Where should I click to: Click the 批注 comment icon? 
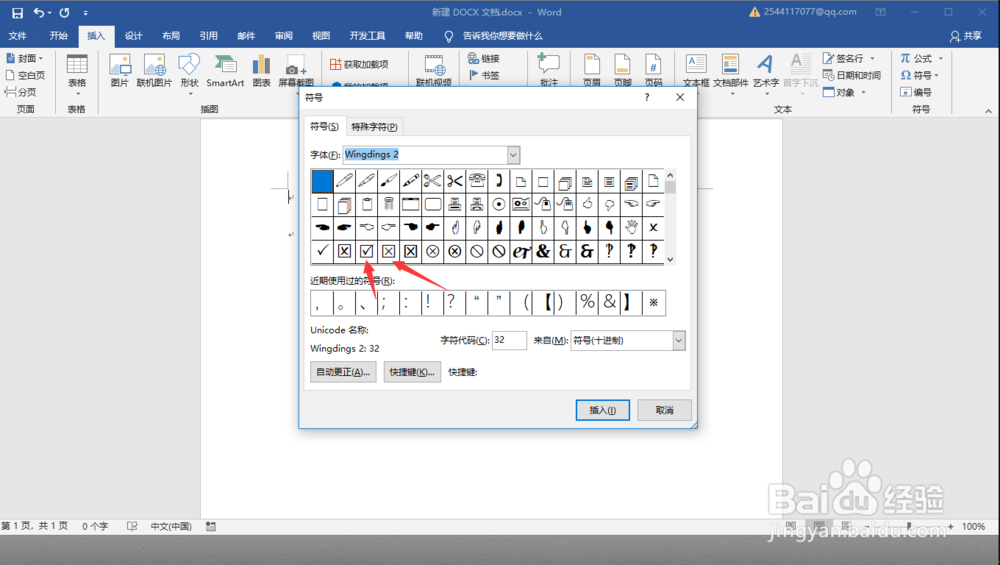pos(548,70)
